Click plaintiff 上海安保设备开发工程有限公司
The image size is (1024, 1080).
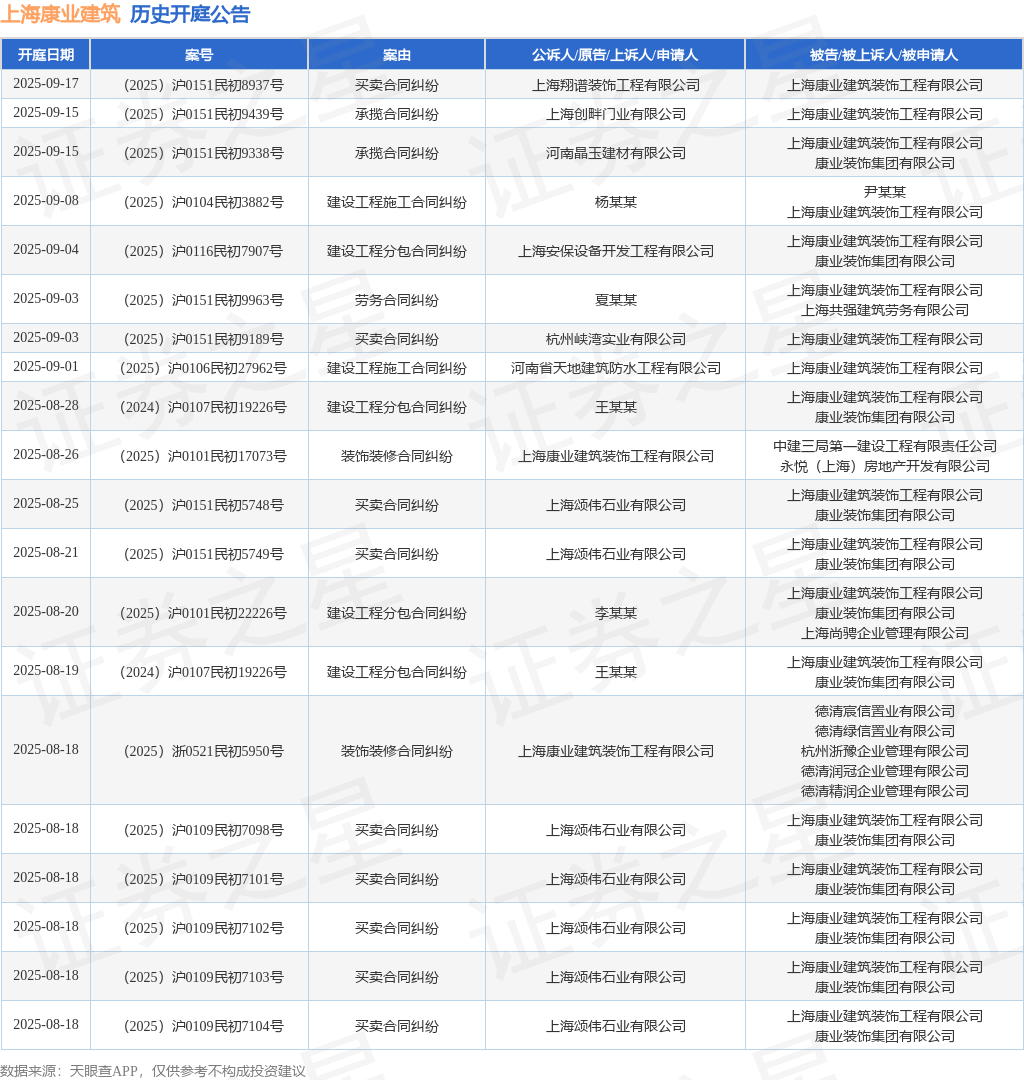pos(616,251)
